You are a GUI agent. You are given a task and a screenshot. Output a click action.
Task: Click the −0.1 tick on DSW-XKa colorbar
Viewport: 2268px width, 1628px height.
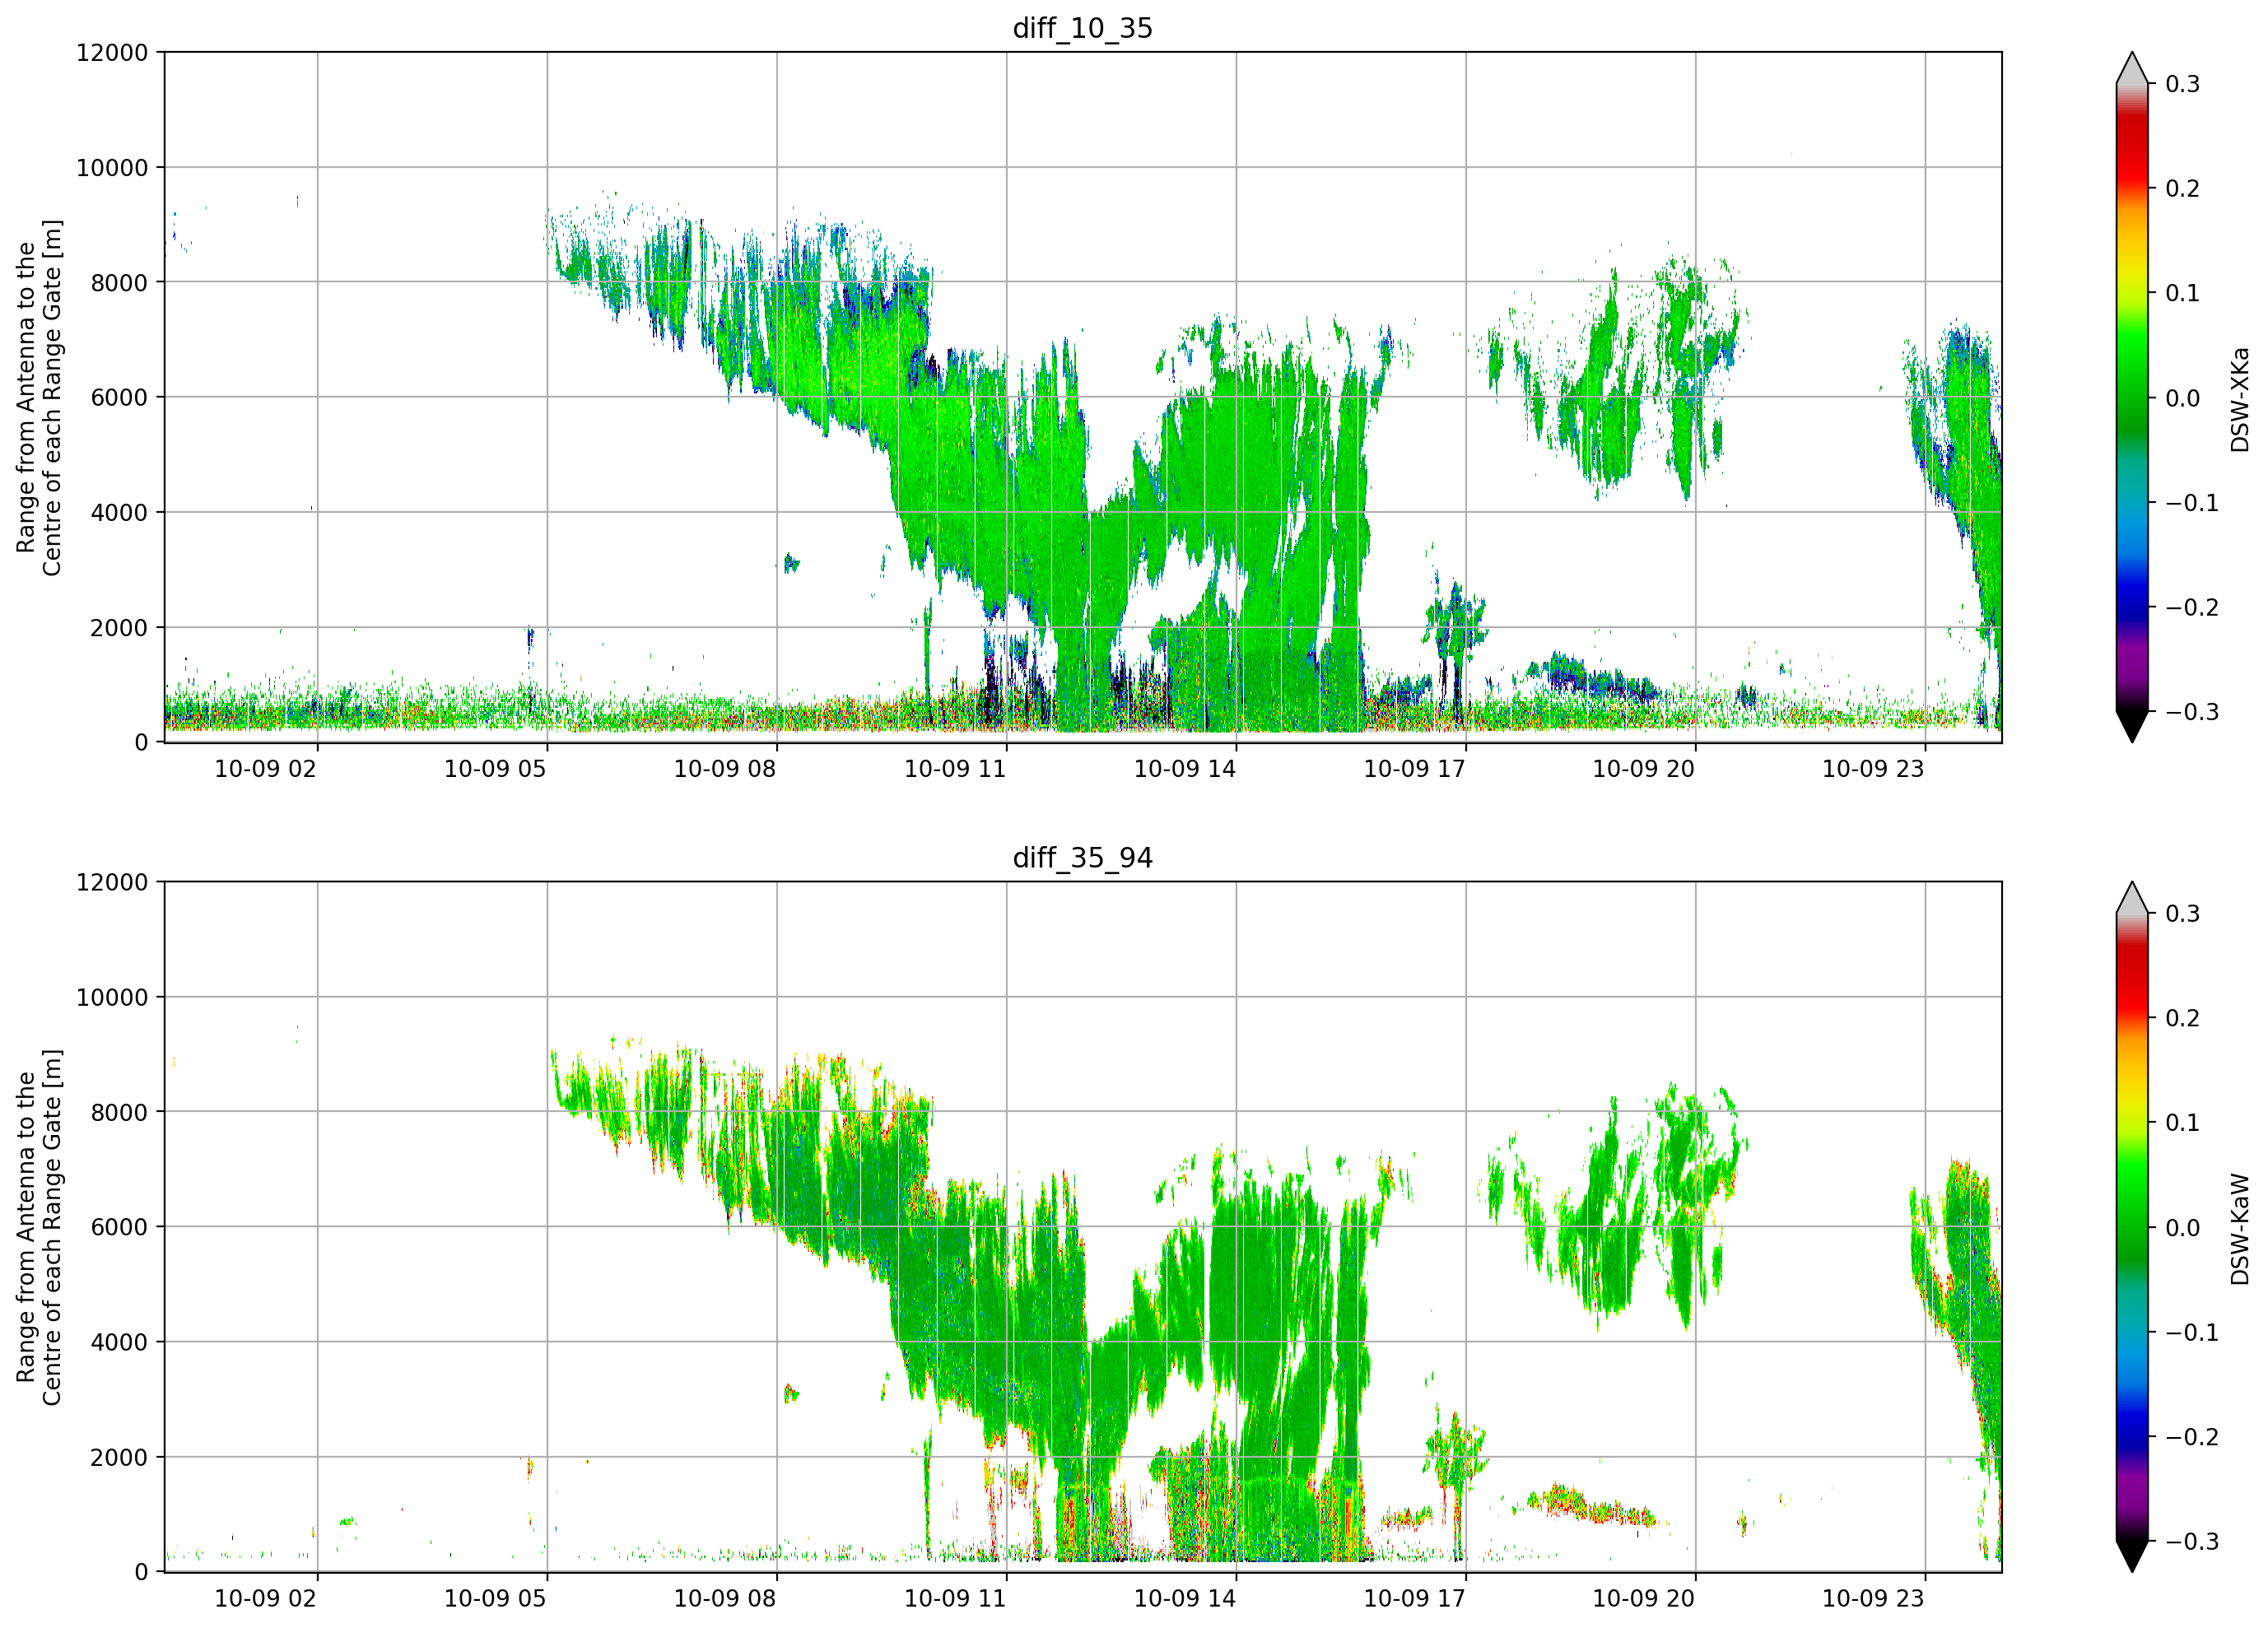(x=2192, y=503)
